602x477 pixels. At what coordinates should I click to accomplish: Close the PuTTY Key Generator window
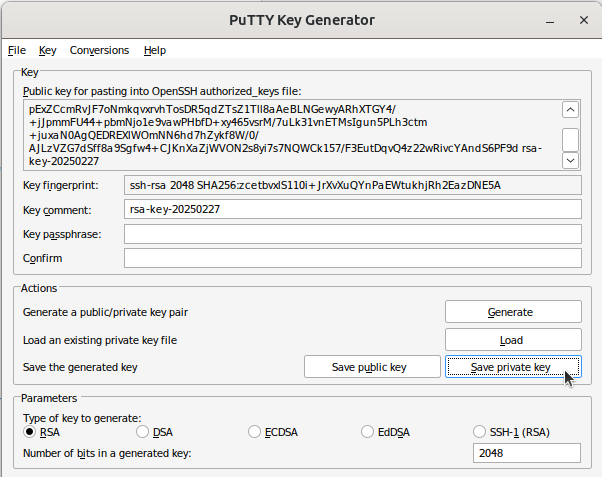584,20
